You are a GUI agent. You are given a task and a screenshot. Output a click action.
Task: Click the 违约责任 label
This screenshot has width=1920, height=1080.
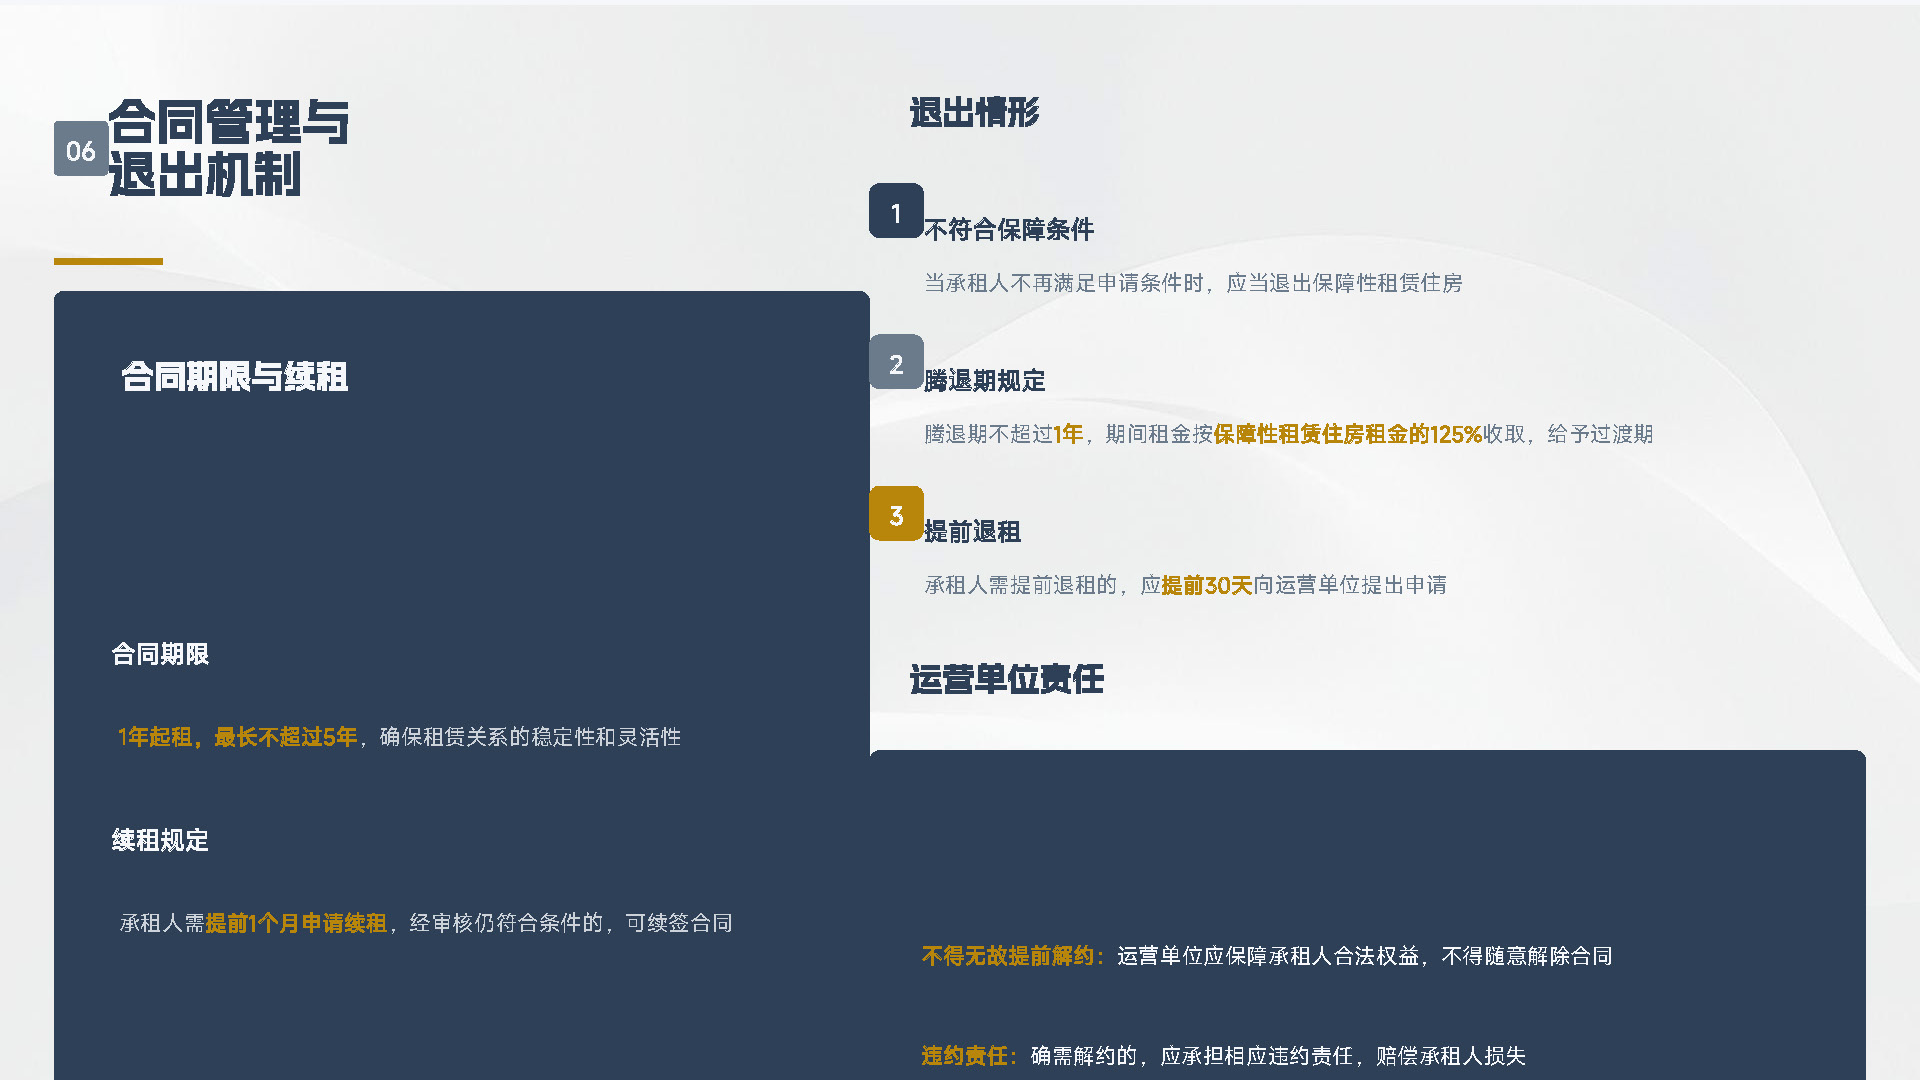965,1056
